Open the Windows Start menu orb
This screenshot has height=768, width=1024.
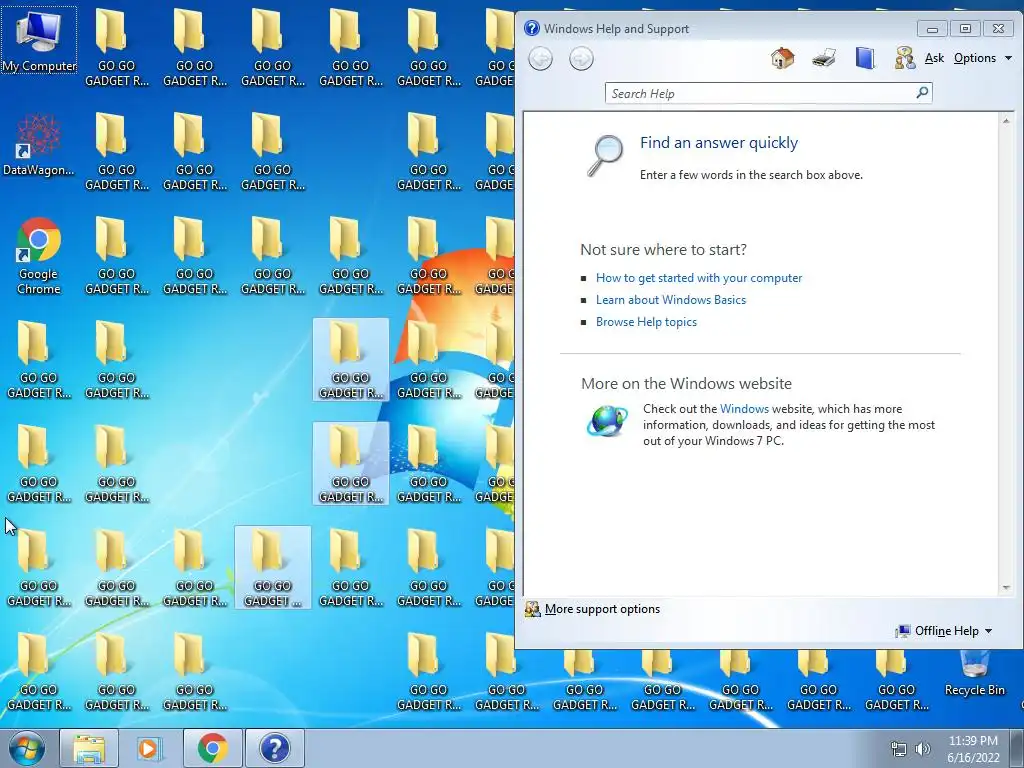pos(27,748)
